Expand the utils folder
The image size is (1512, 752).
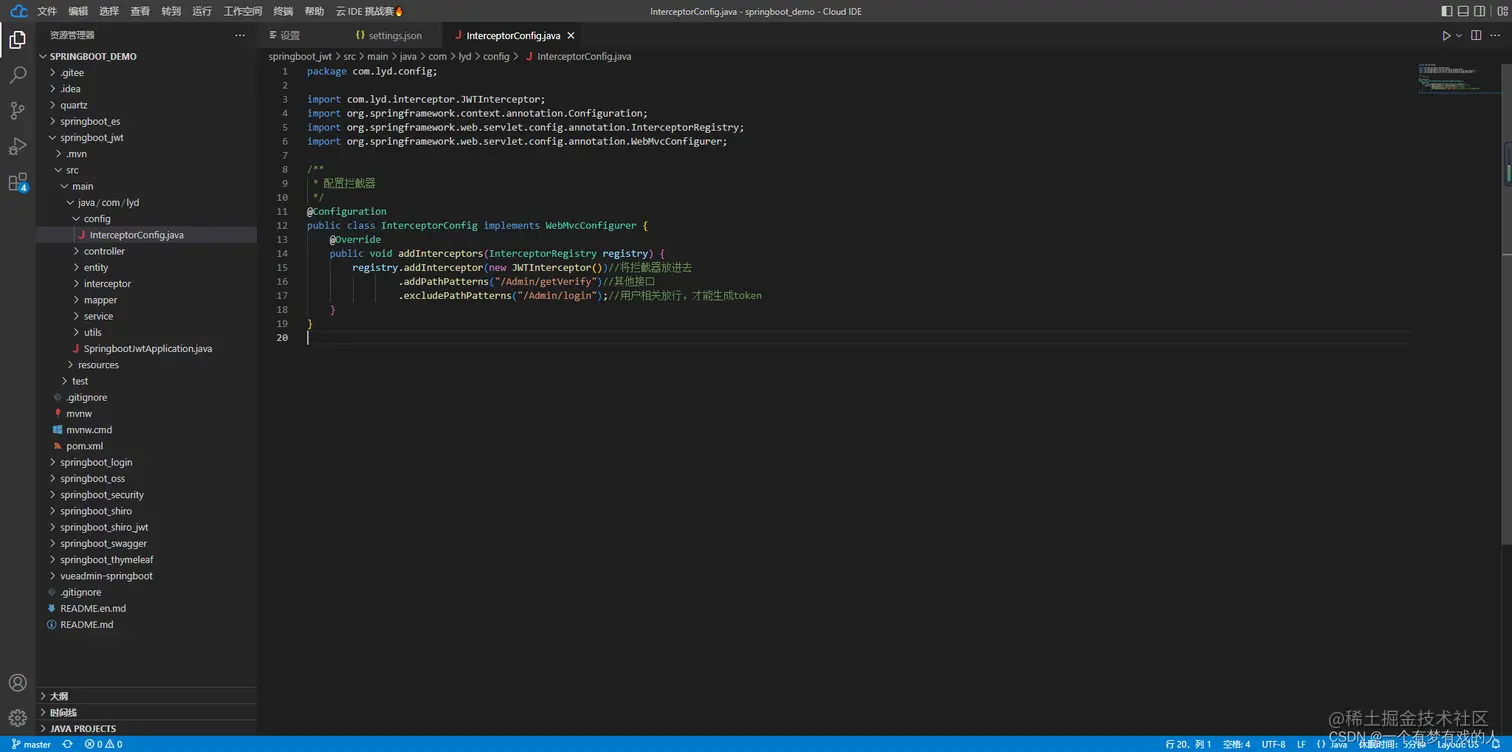(147, 332)
